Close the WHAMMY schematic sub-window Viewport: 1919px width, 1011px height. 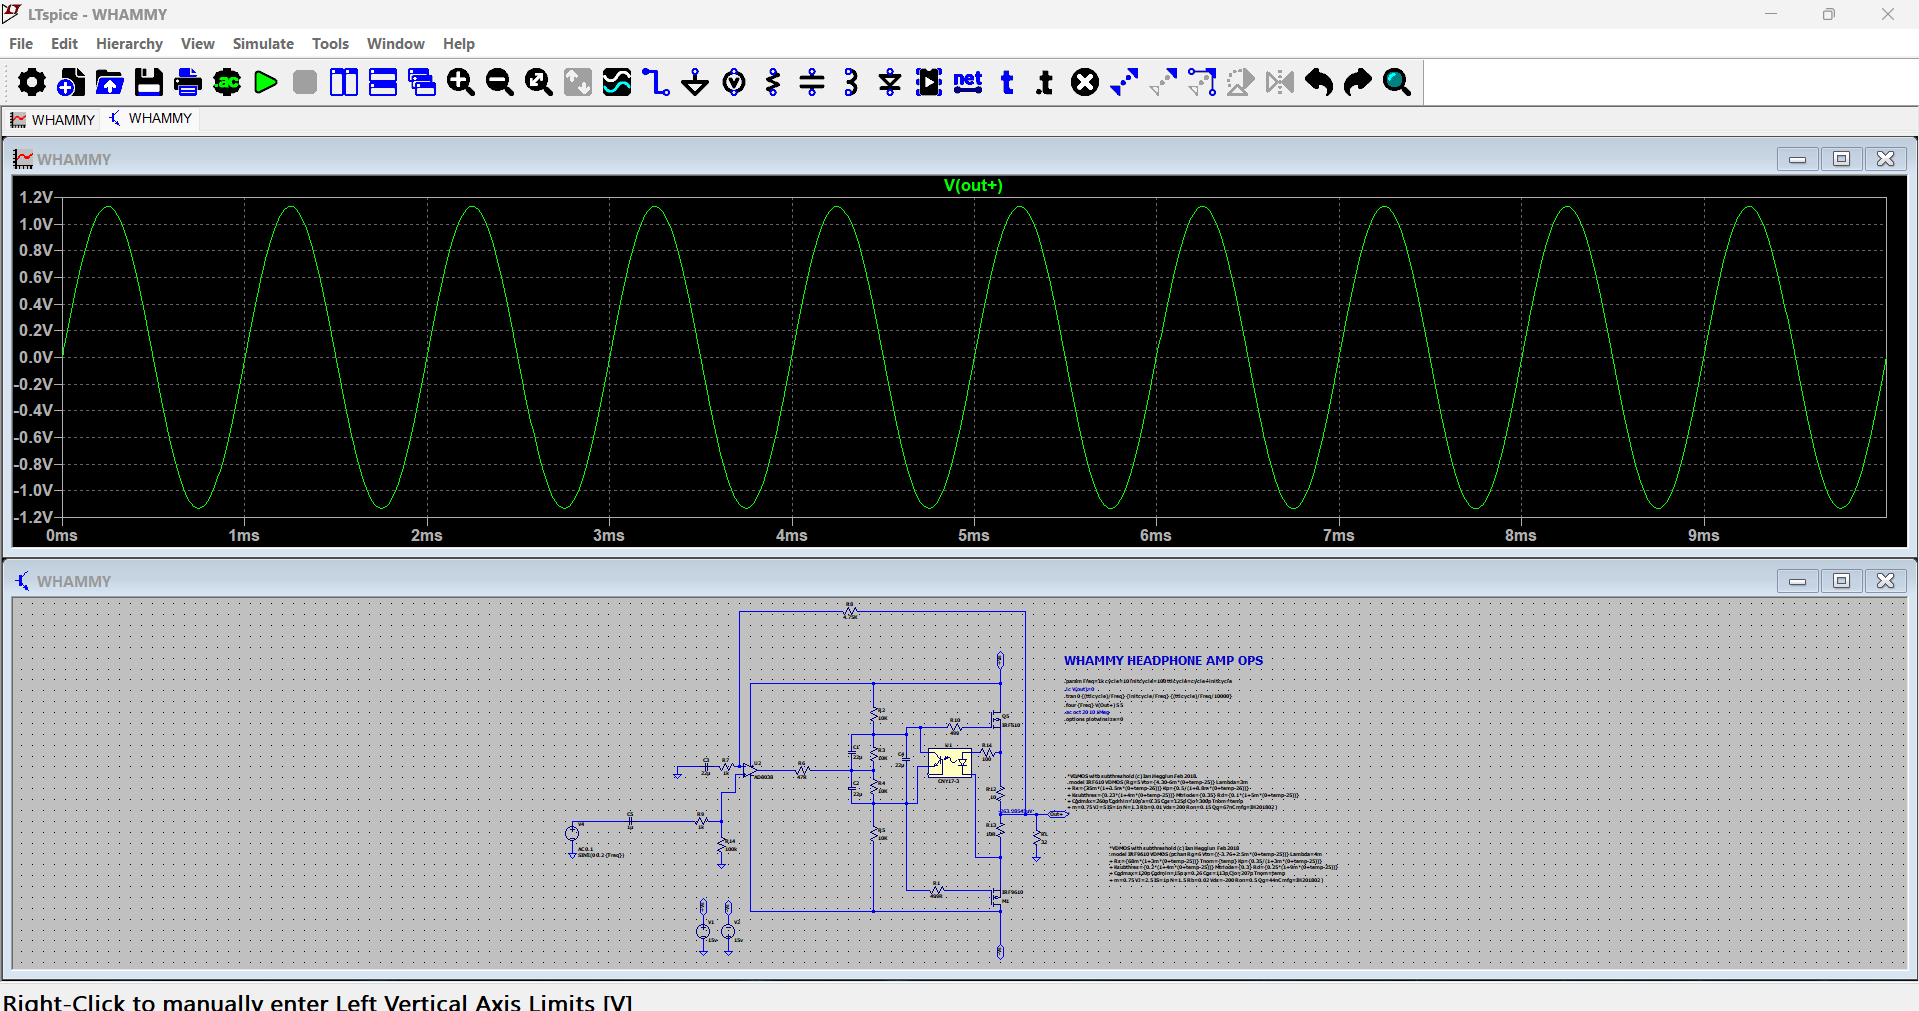pyautogui.click(x=1885, y=581)
